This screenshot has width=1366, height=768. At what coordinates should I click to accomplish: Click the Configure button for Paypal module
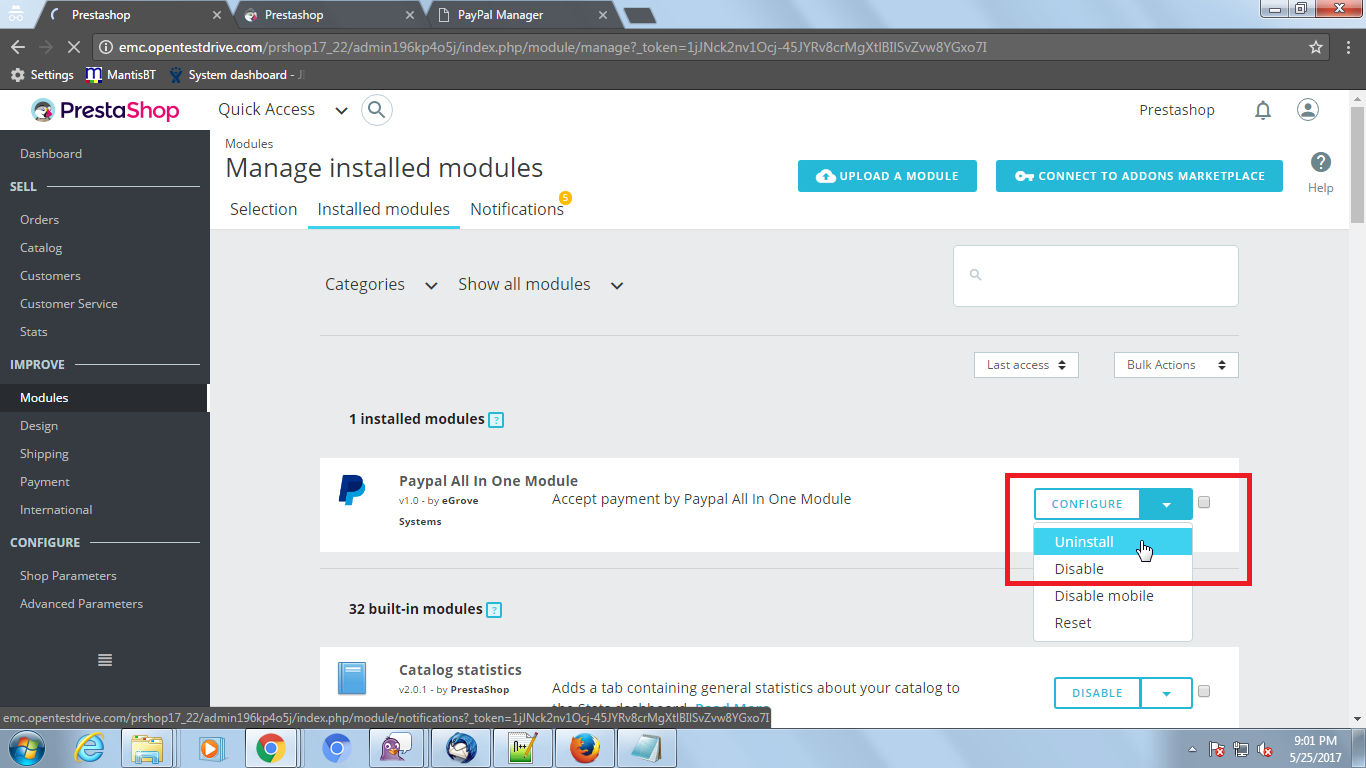click(1087, 504)
